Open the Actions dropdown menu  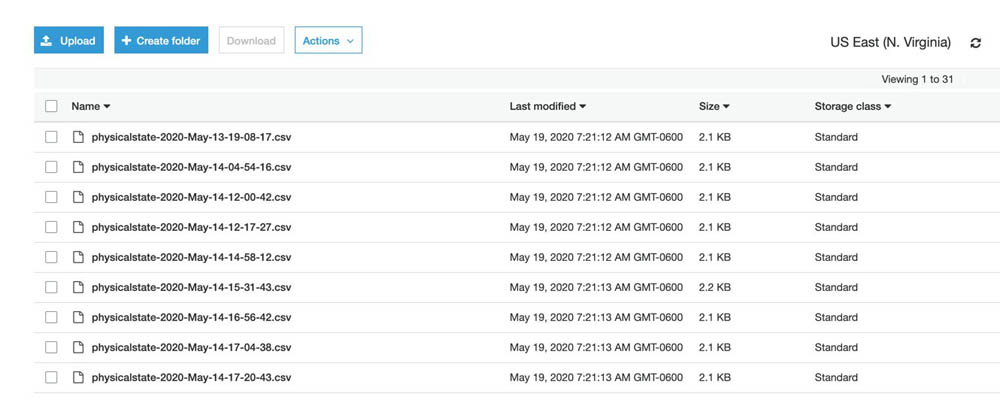click(x=328, y=40)
